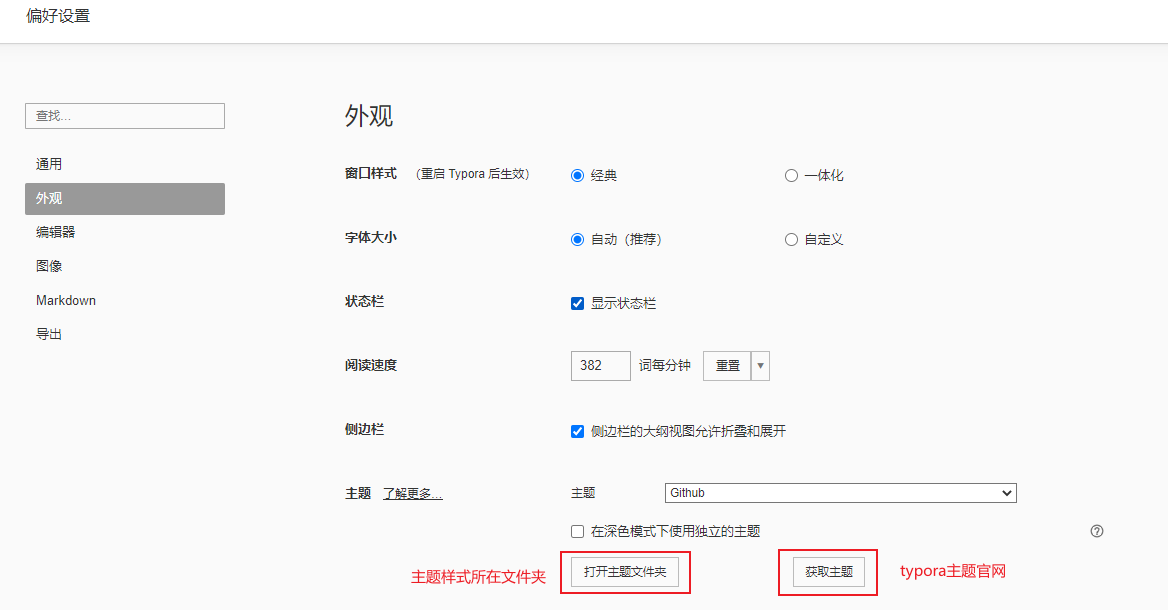Enable separate theme for dark mode

pos(577,531)
